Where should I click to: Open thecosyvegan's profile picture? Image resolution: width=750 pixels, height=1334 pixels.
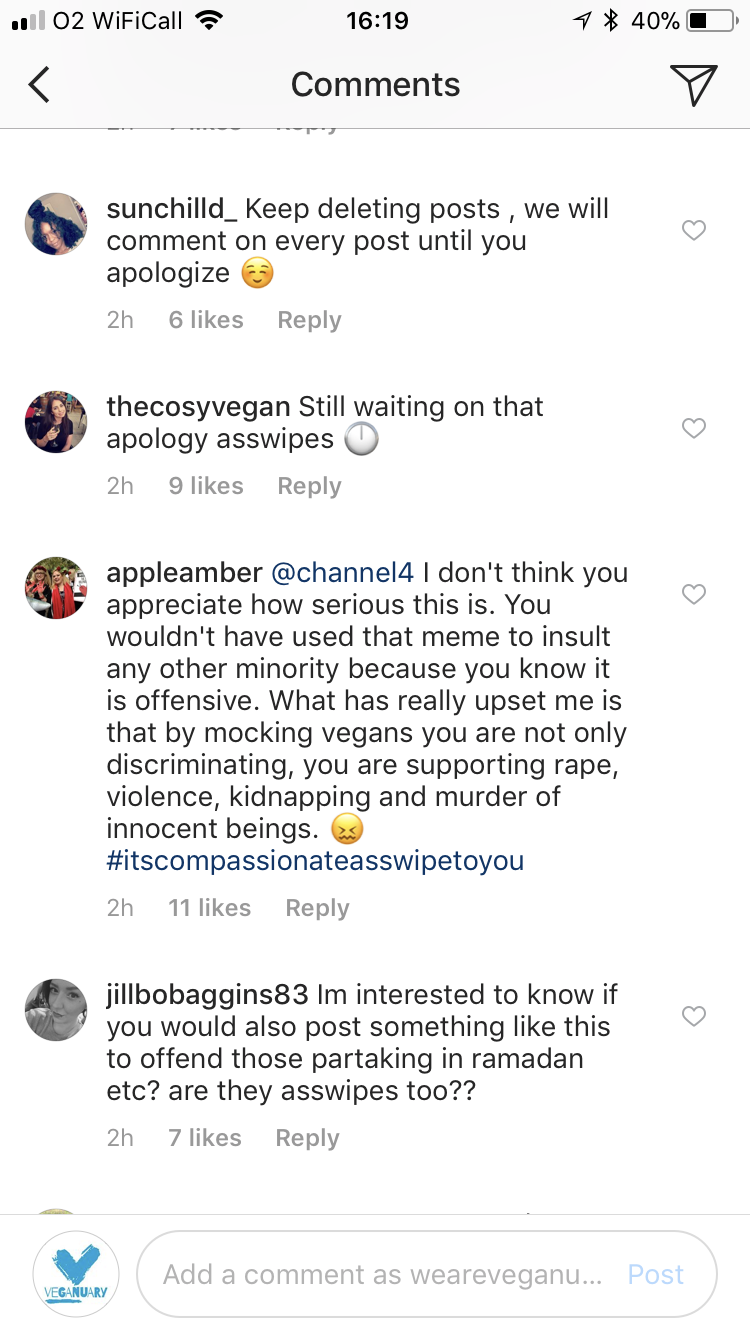[55, 421]
